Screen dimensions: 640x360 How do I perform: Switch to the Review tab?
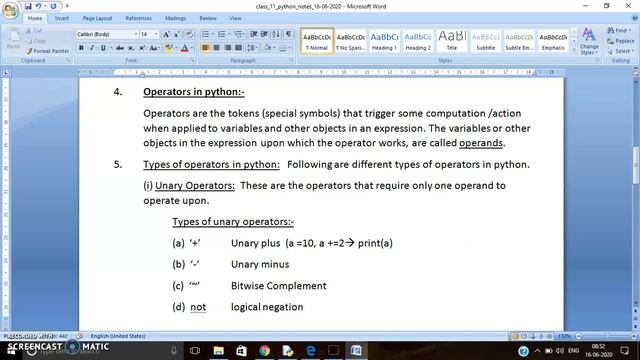(208, 18)
